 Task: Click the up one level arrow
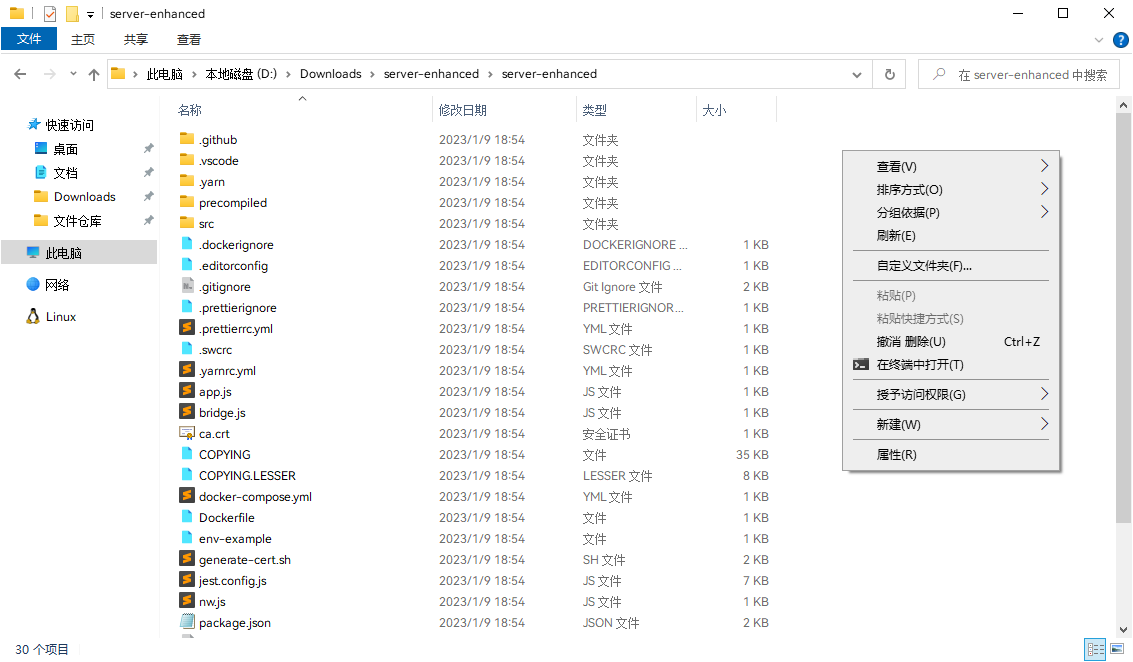(94, 74)
